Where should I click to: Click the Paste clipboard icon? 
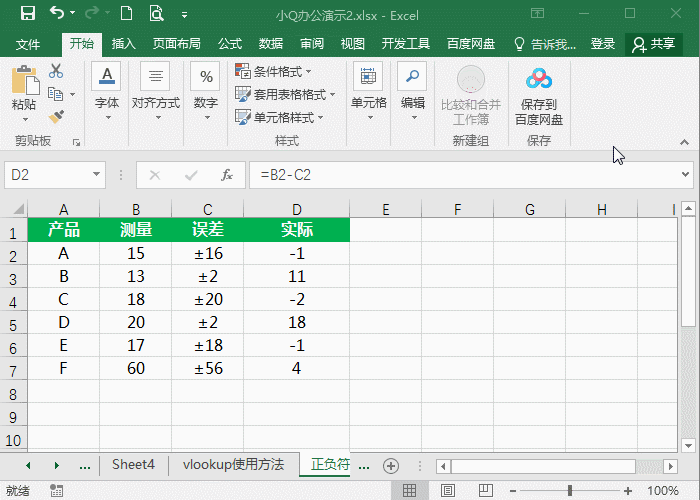pos(25,80)
